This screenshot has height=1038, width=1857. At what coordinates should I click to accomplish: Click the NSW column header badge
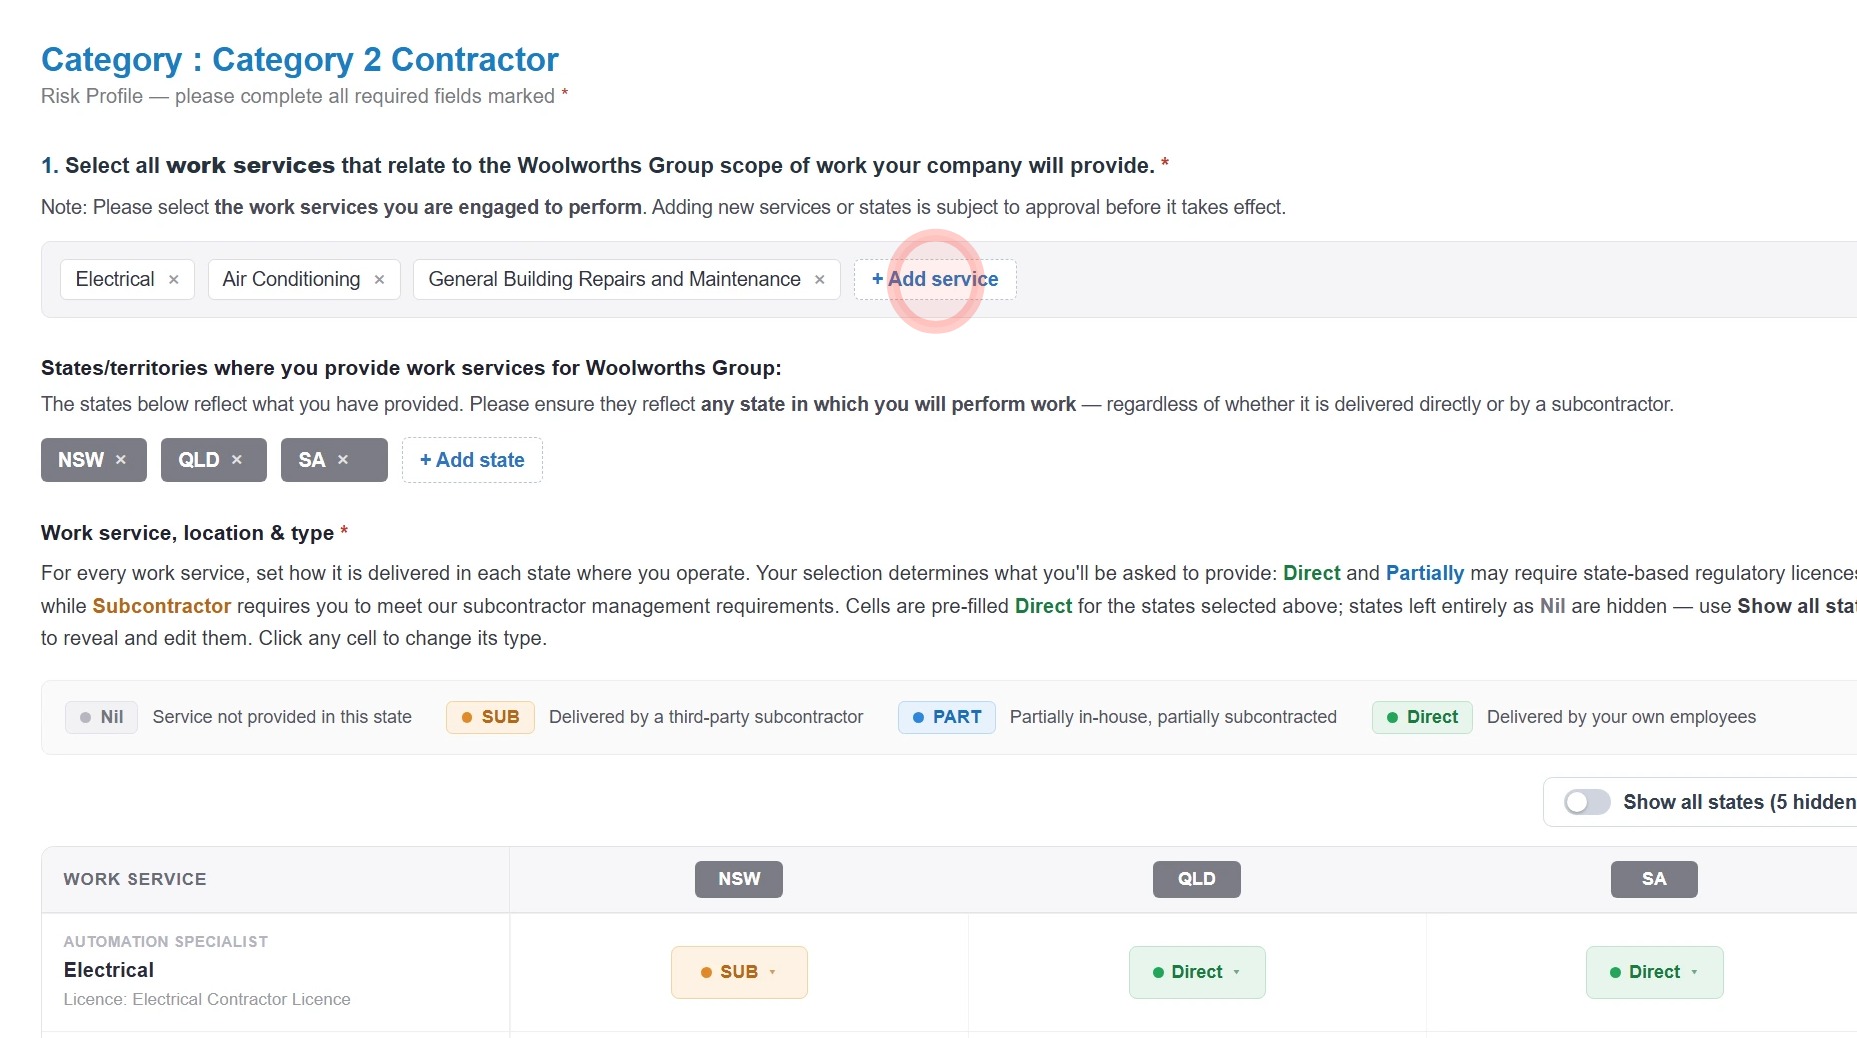[739, 879]
